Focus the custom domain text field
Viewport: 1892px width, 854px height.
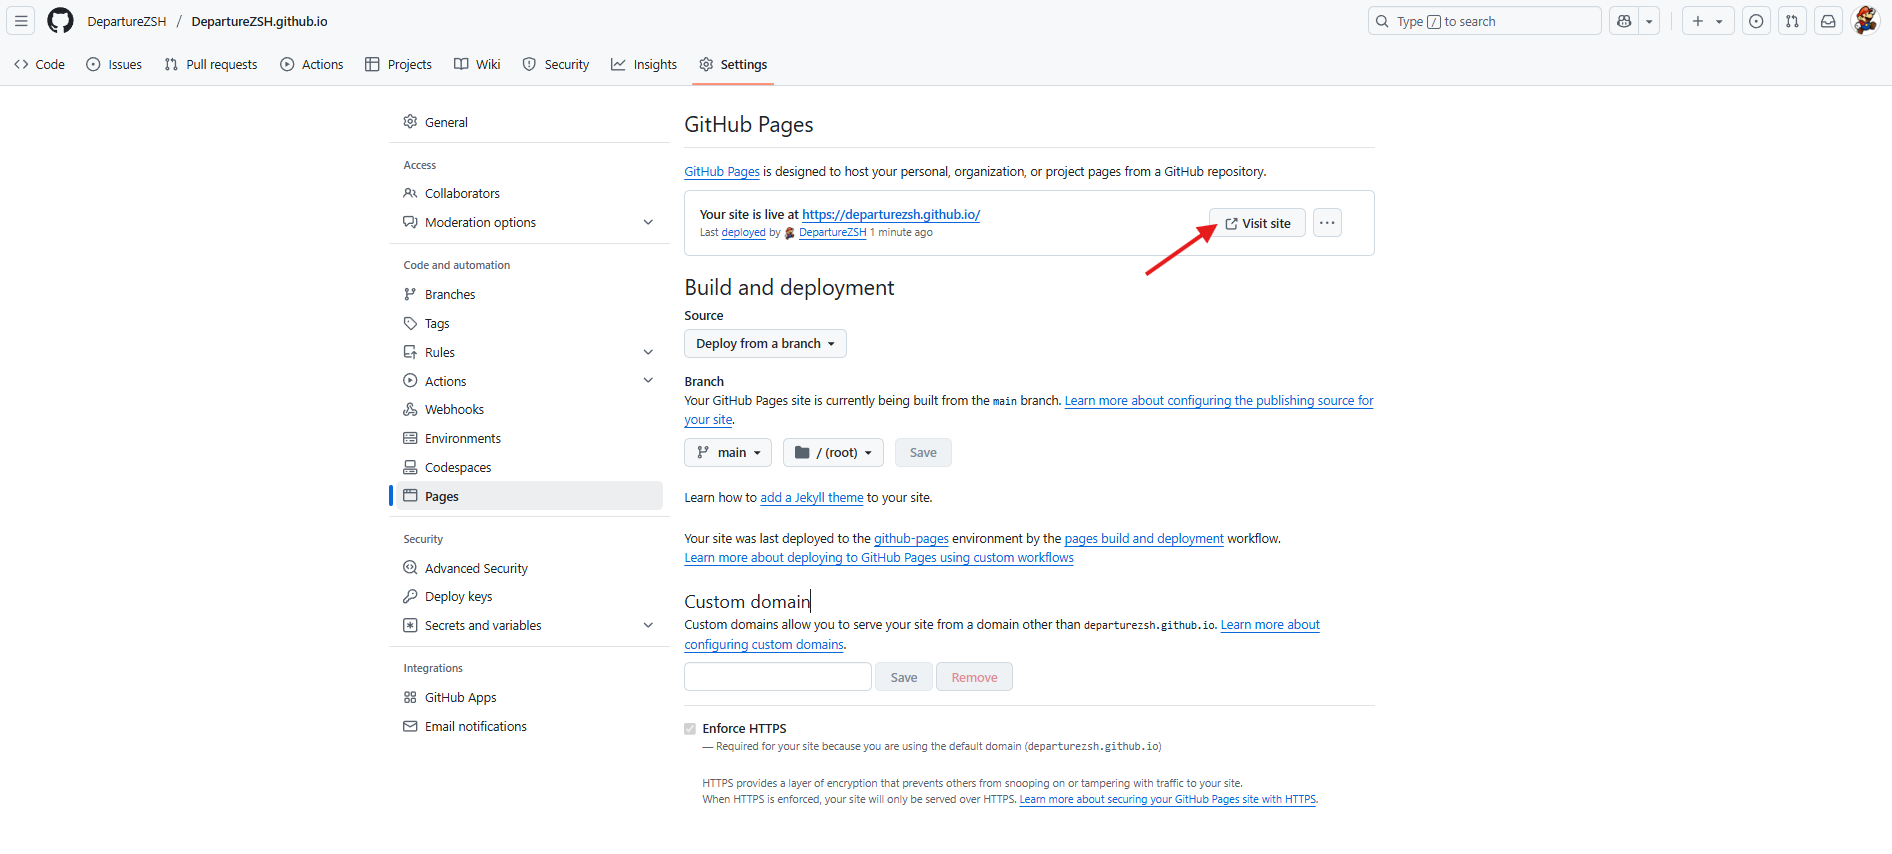click(x=778, y=677)
